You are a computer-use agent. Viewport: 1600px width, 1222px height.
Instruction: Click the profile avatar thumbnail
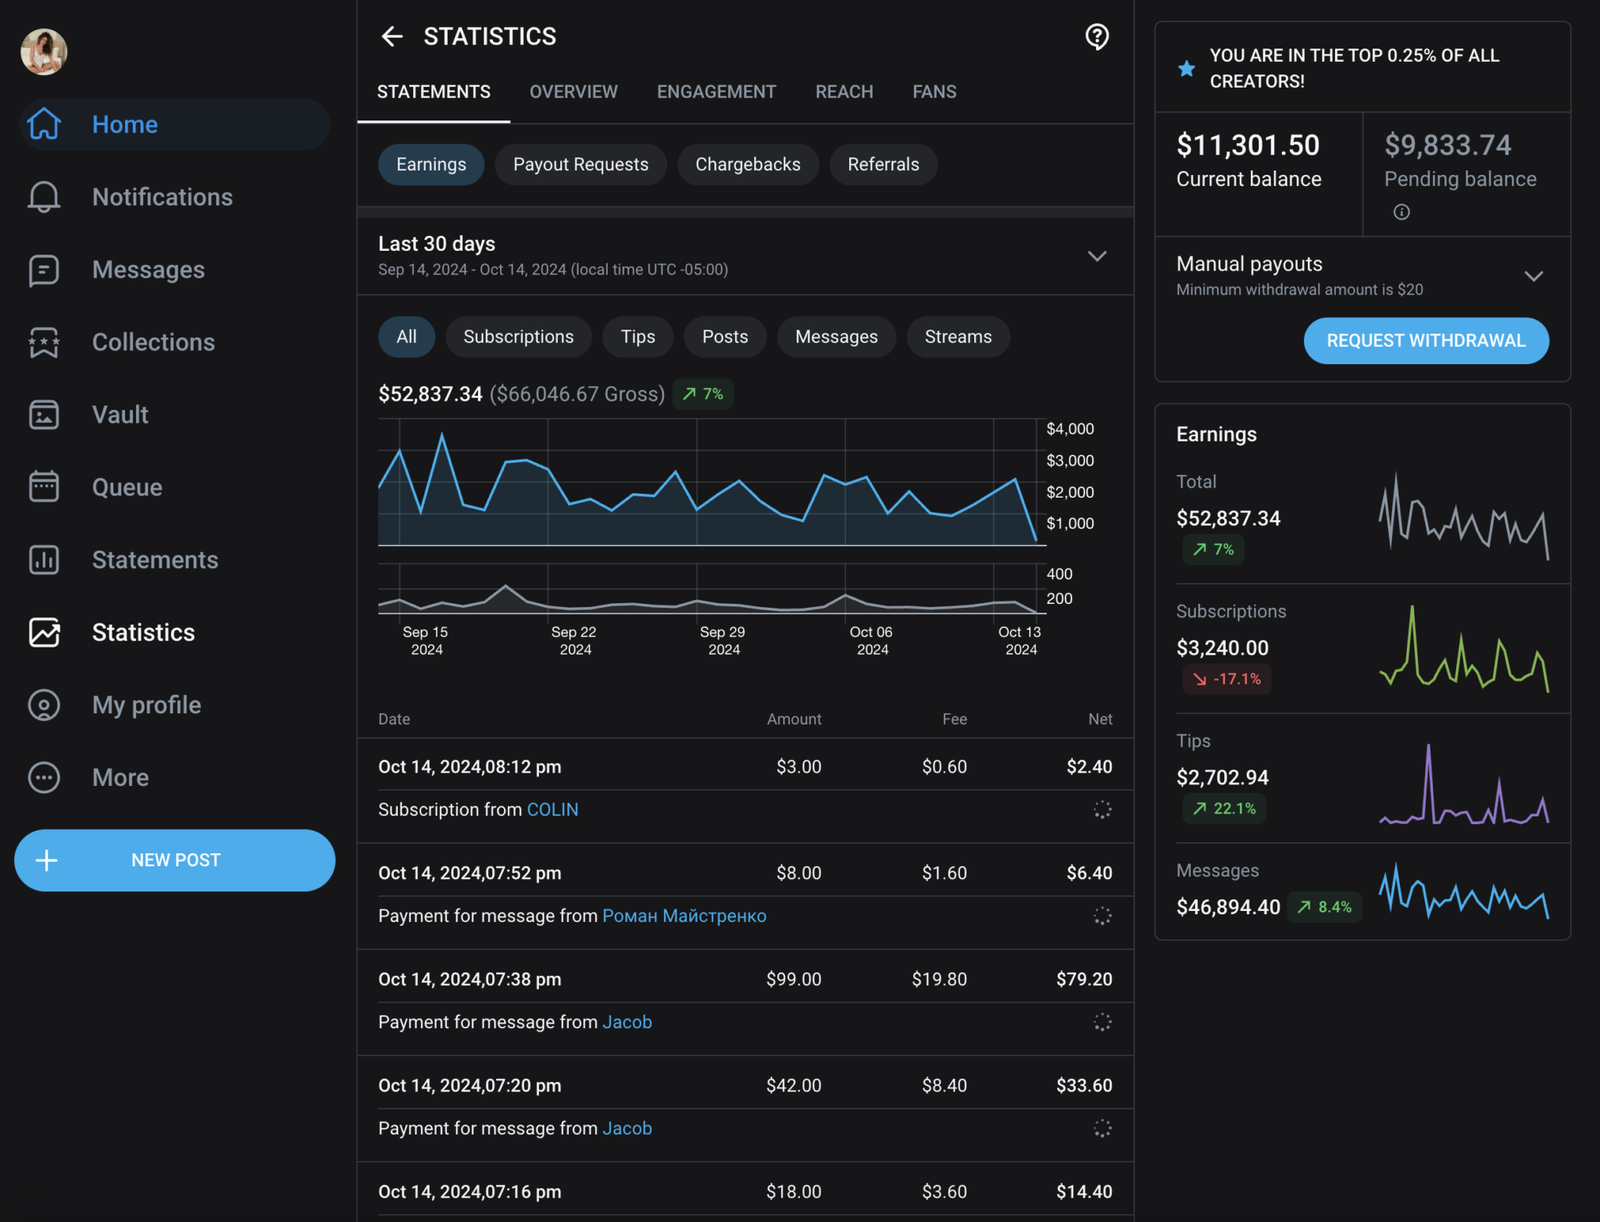44,52
